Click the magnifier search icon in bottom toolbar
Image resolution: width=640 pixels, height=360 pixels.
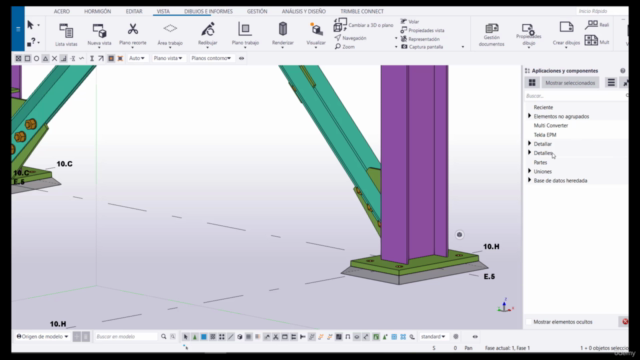pyautogui.click(x=164, y=337)
